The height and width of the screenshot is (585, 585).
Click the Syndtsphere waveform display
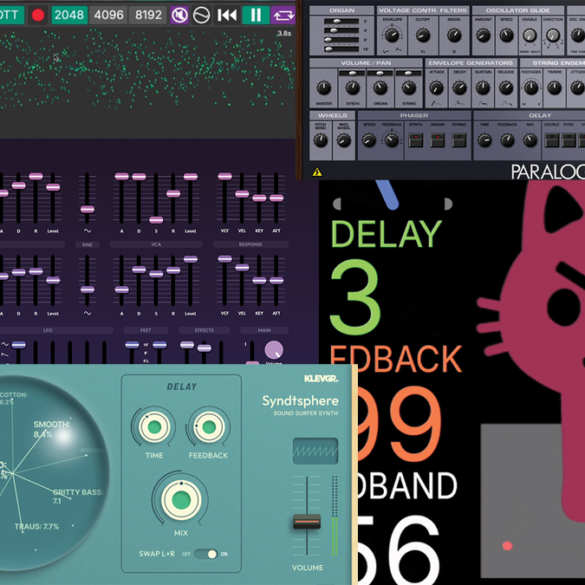(x=315, y=451)
